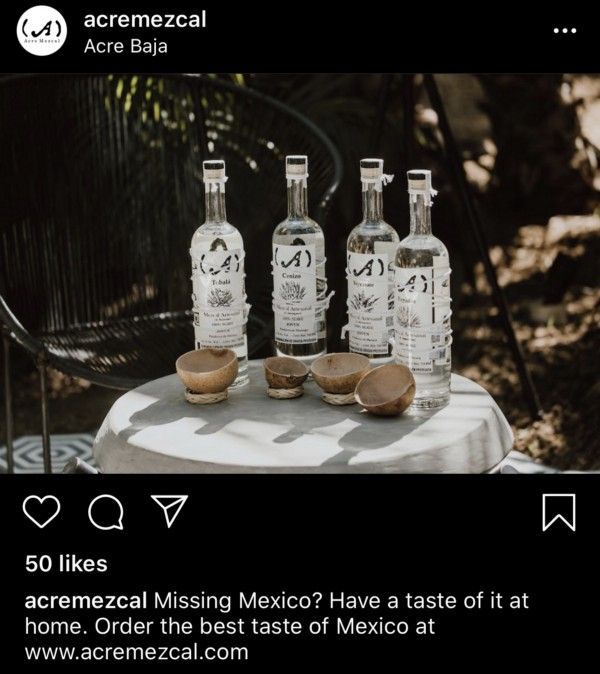
Task: Tap the patterned rug beneath the chair
Action: coord(47,452)
